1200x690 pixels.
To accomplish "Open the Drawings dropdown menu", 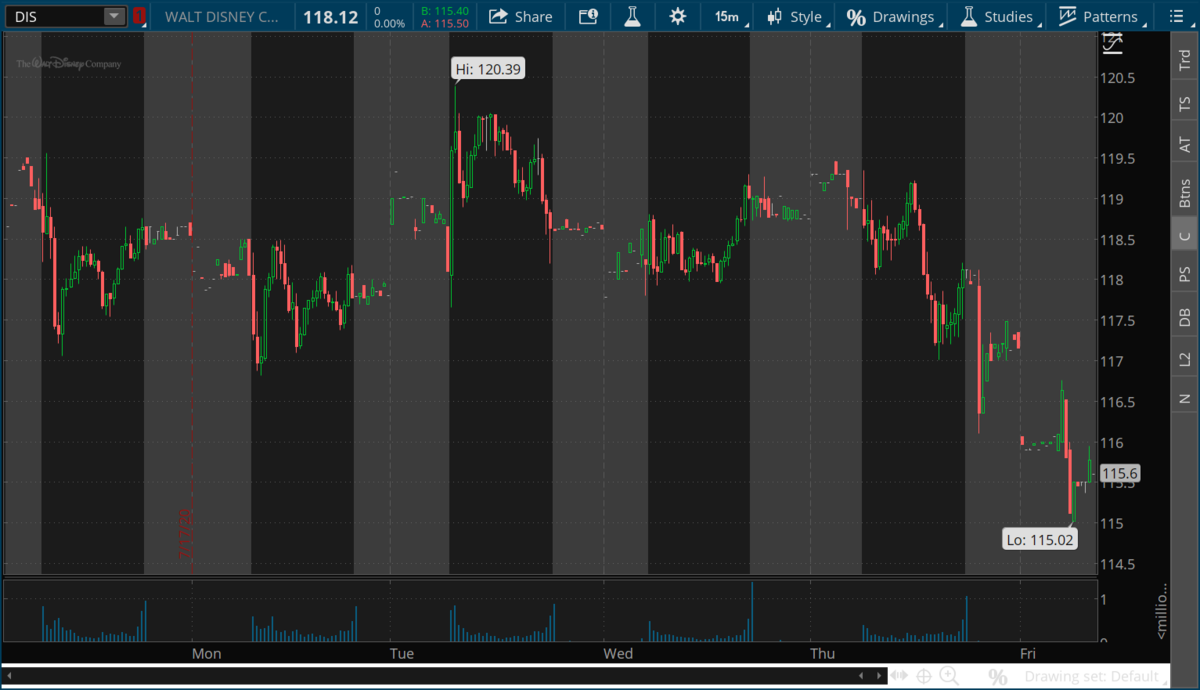I will click(x=891, y=16).
